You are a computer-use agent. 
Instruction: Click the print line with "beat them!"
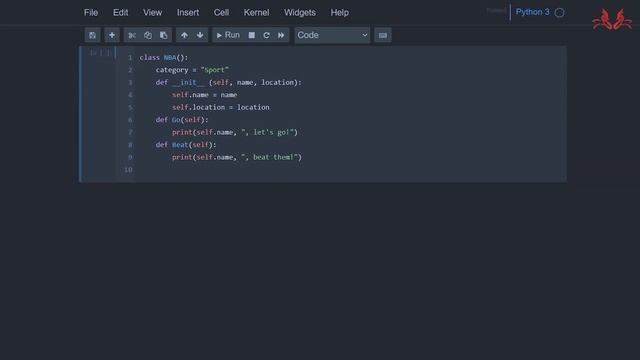[237, 157]
